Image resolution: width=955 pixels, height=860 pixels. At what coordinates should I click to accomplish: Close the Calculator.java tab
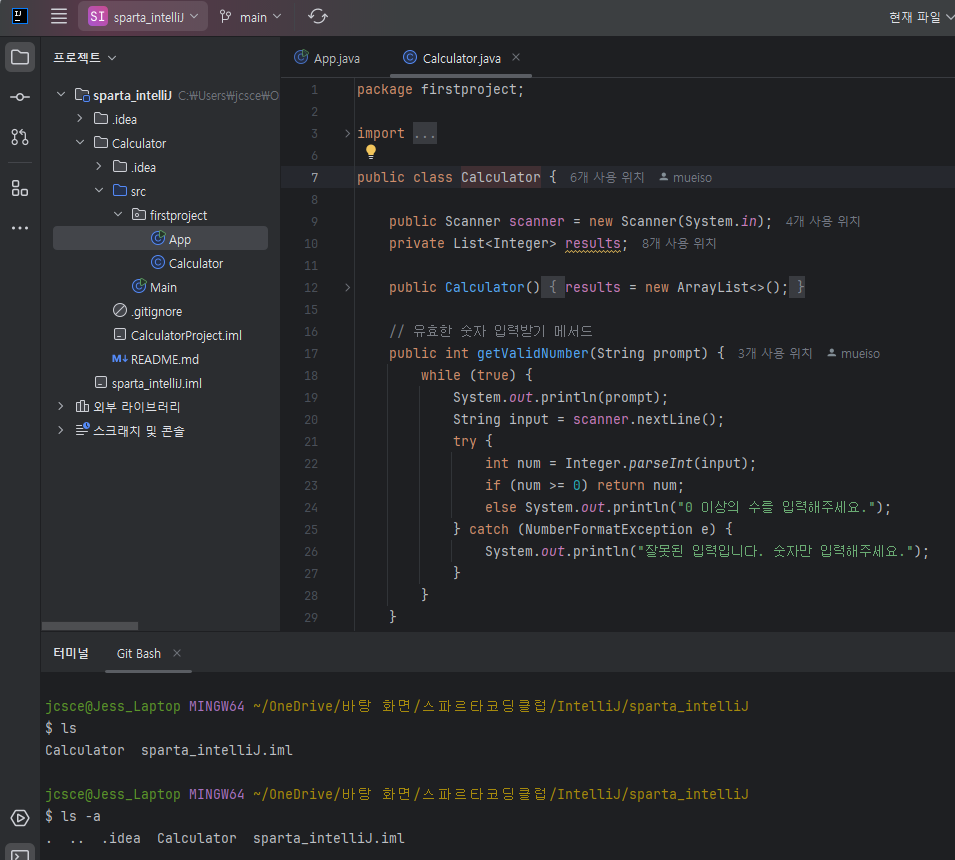coord(516,57)
